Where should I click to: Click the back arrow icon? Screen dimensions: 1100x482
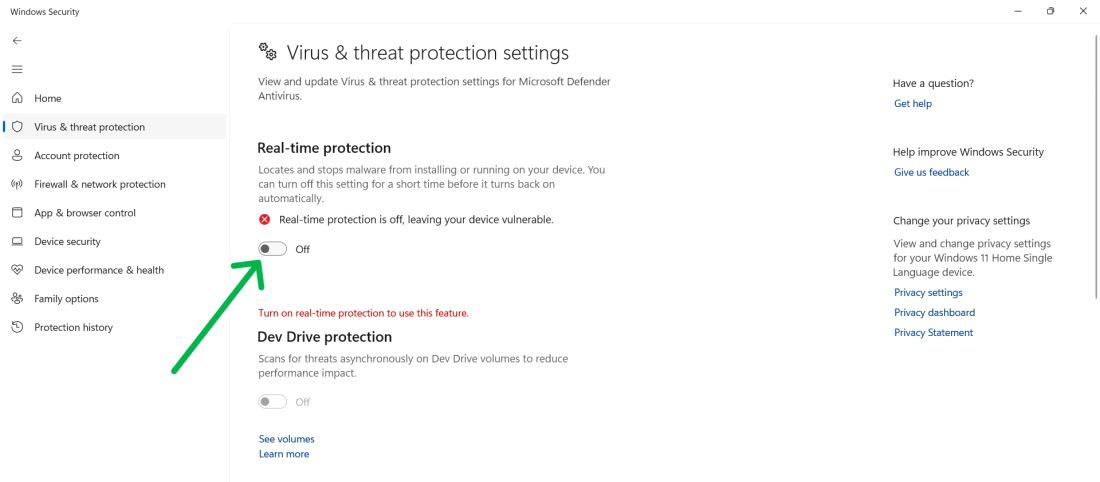[16, 40]
